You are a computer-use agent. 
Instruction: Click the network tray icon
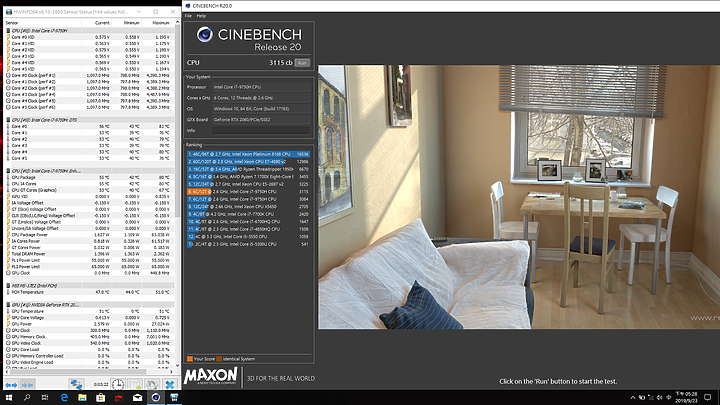pos(650,398)
